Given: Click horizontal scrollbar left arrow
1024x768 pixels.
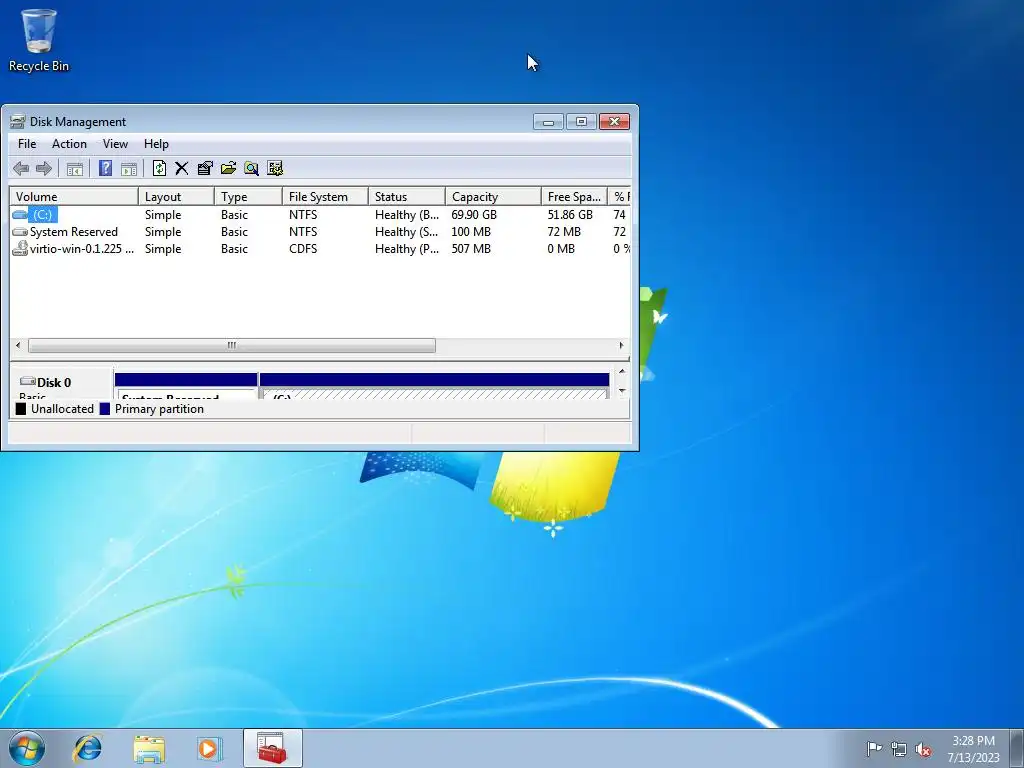Looking at the screenshot, I should point(18,345).
